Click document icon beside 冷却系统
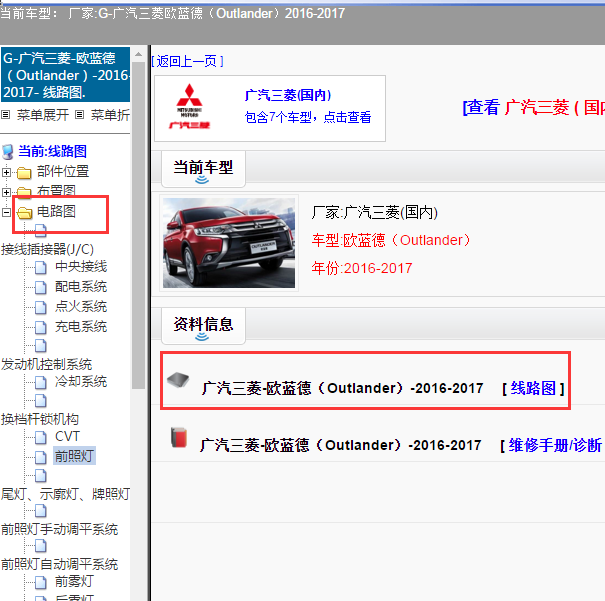 click(x=41, y=382)
